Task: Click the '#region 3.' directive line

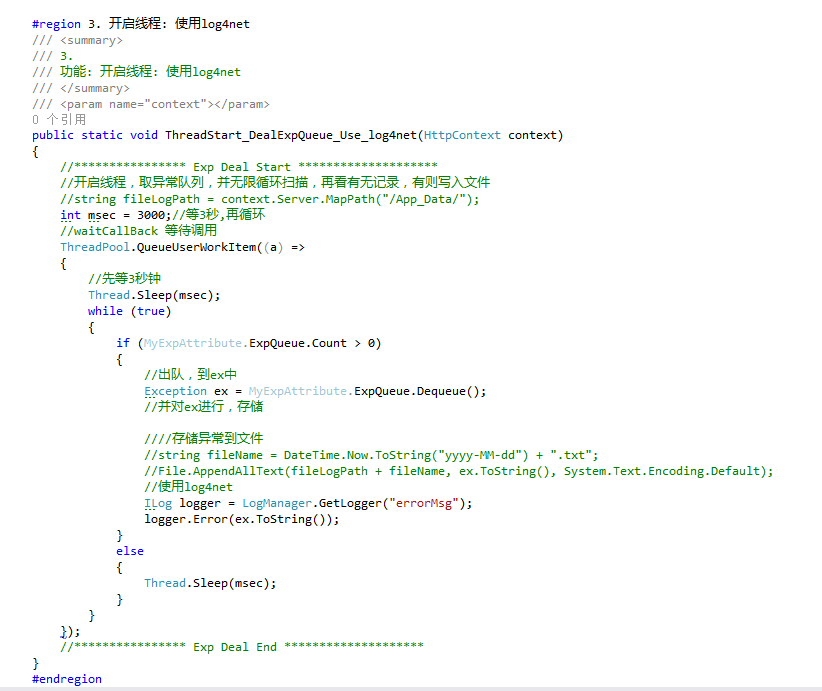Action: [x=140, y=24]
